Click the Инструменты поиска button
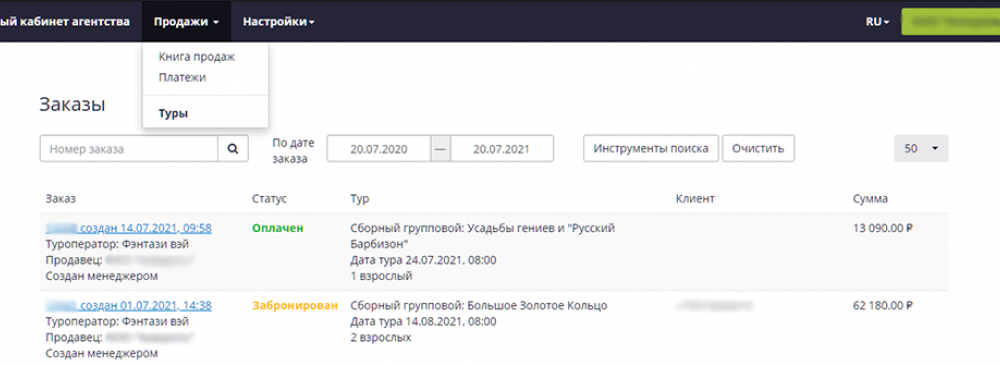 (651, 148)
